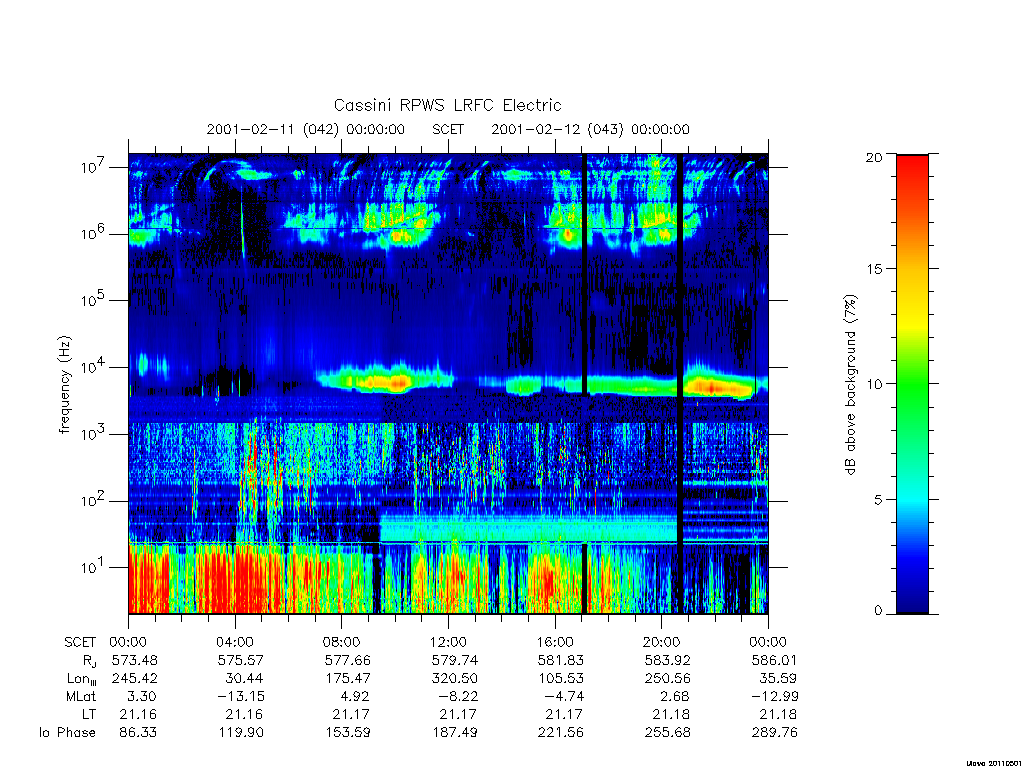Click the 10^5 frequency tick label
1024x768 pixels.
pos(94,300)
